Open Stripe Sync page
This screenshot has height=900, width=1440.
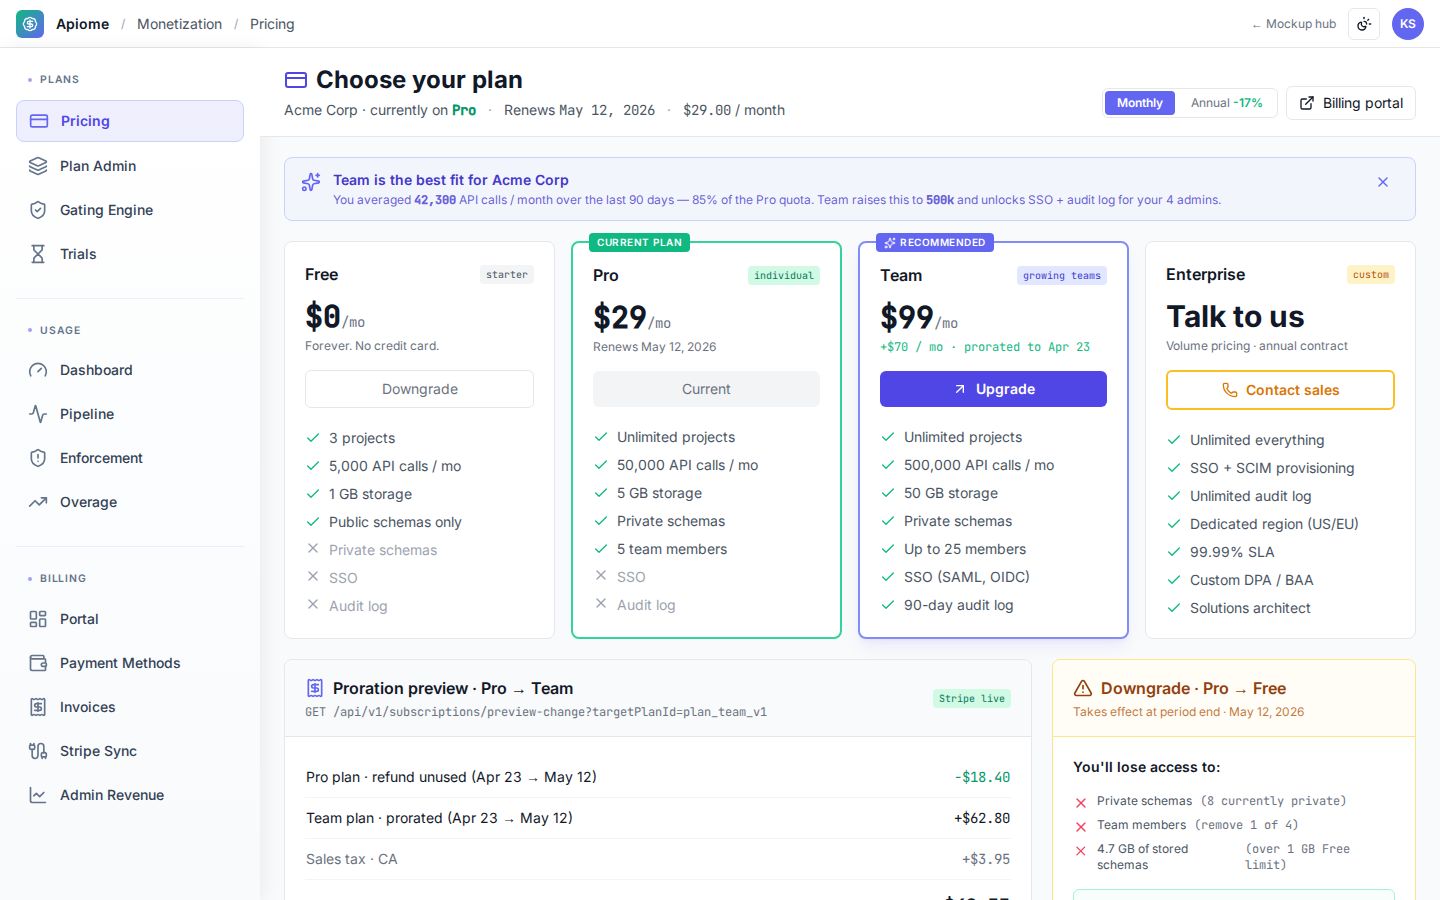[130, 751]
